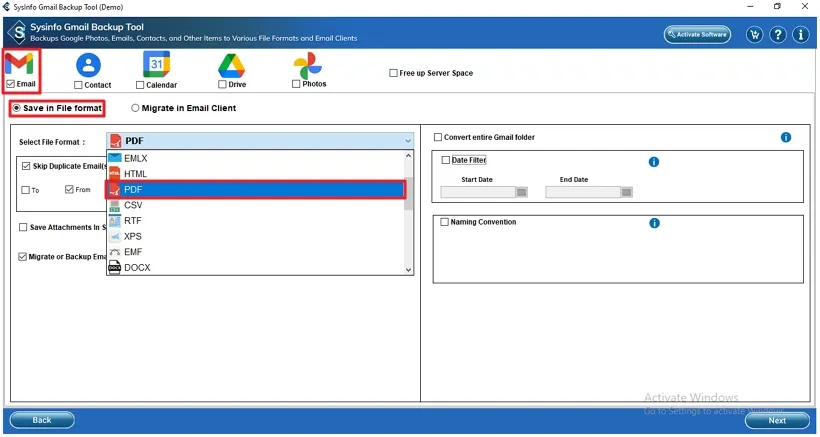Choose CSV from the format list
The height and width of the screenshot is (437, 820).
point(133,205)
